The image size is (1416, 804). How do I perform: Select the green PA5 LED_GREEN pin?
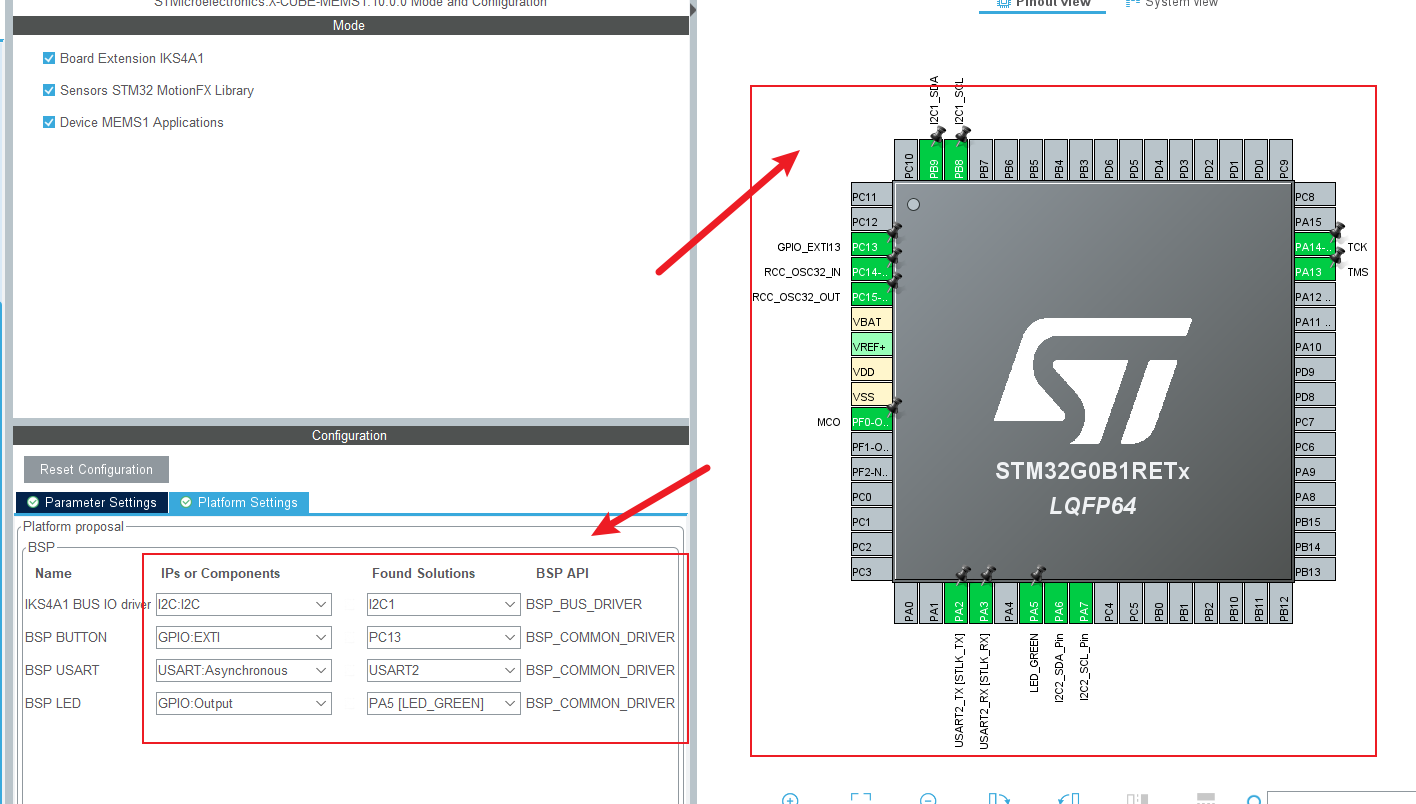coord(1032,604)
